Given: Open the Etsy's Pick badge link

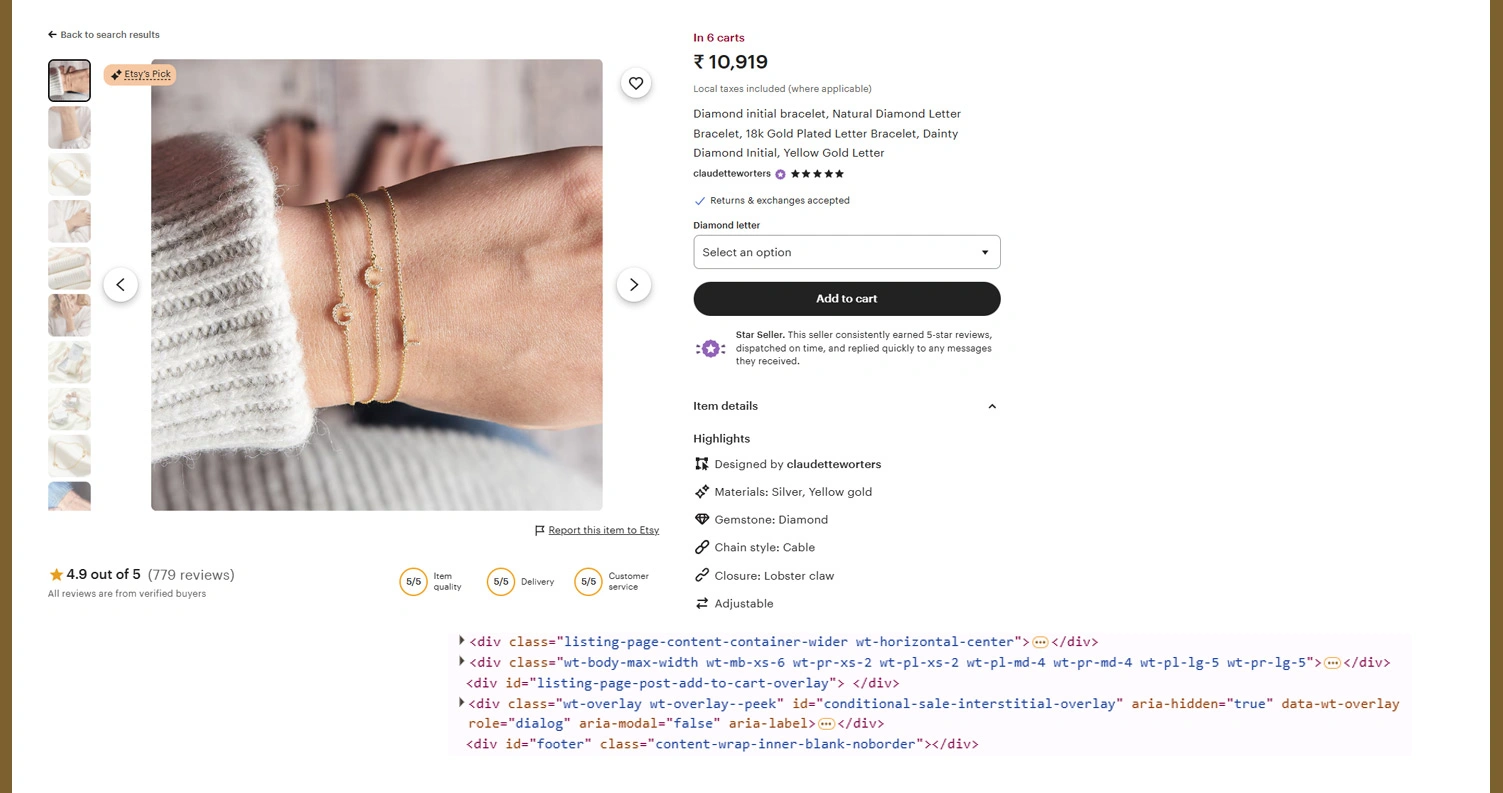Looking at the screenshot, I should (x=140, y=75).
